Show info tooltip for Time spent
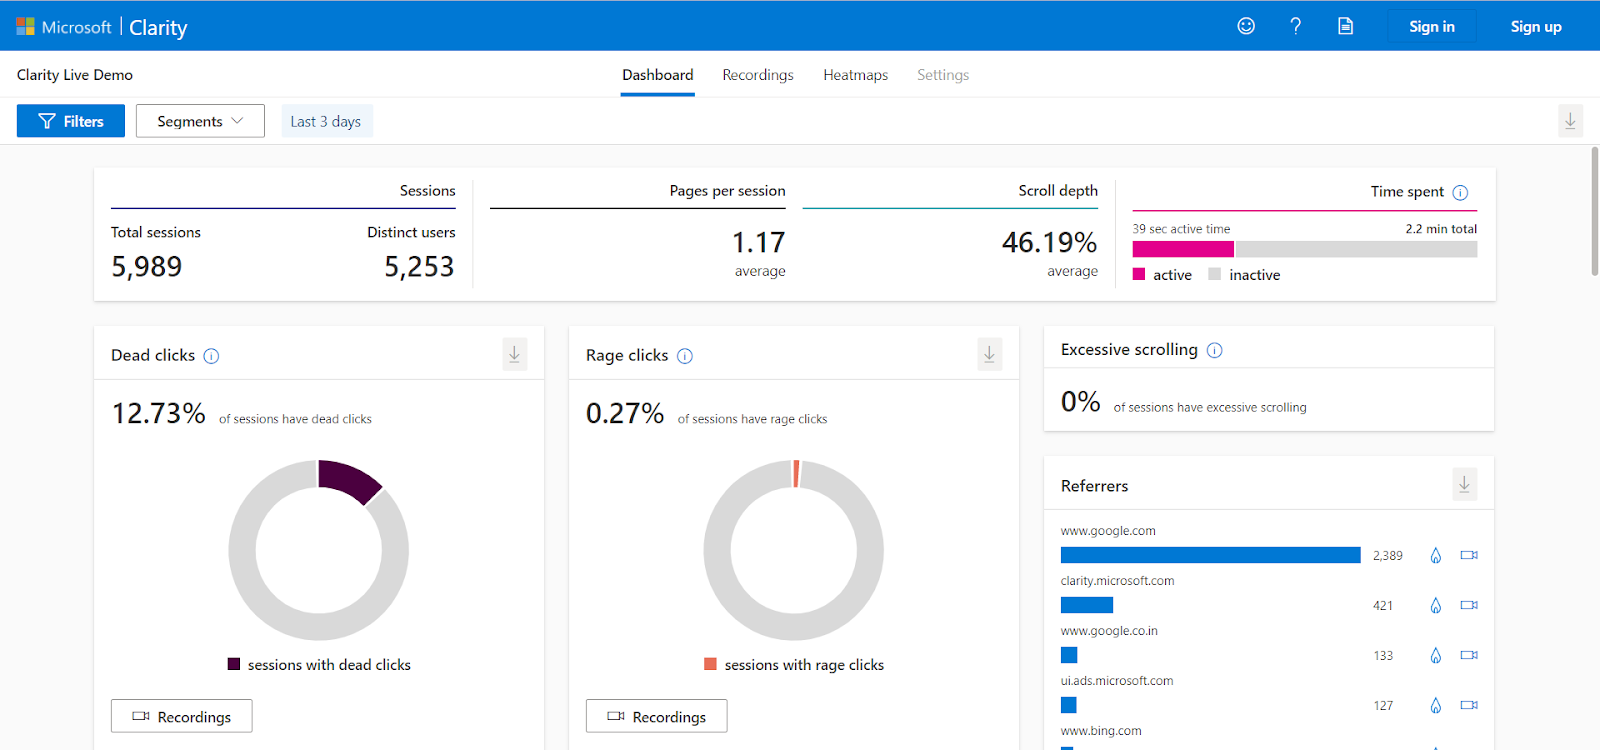 [x=1460, y=193]
